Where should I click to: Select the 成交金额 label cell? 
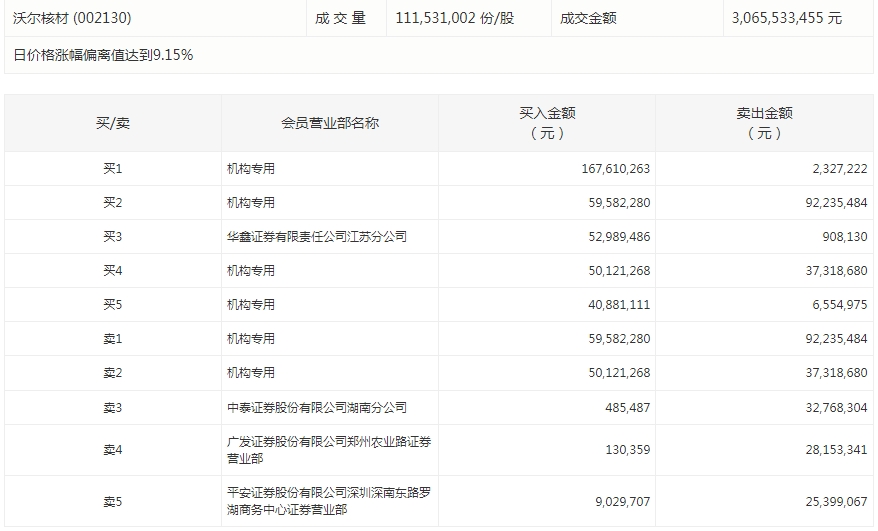coord(588,18)
